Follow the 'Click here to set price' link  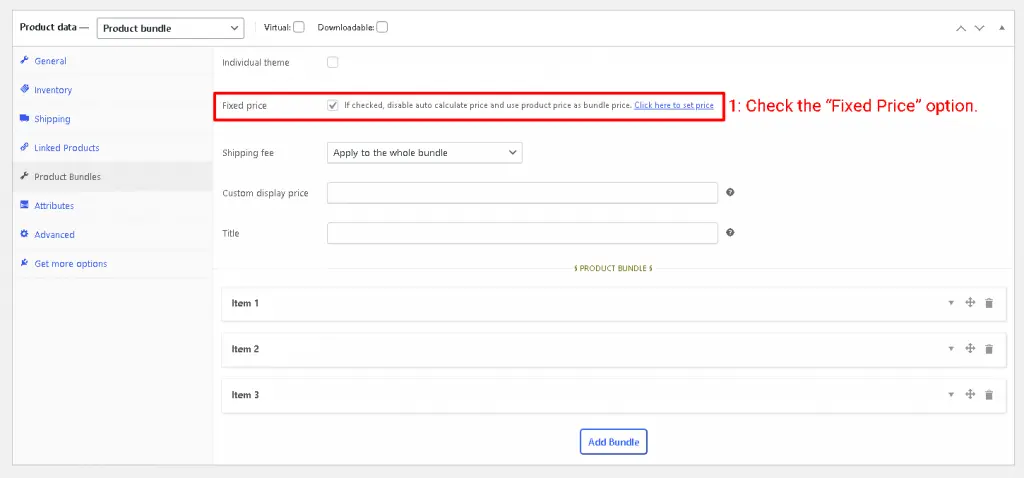673,105
